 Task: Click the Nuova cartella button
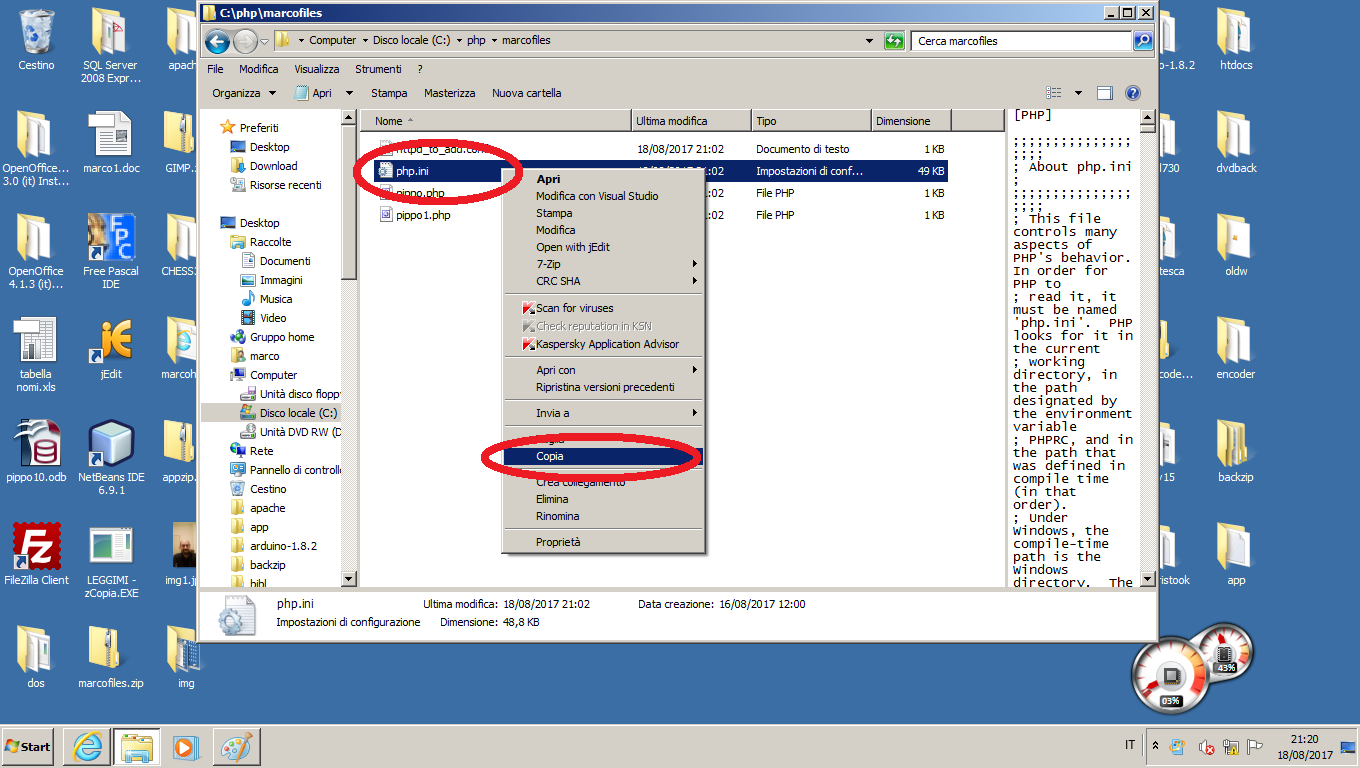(526, 93)
